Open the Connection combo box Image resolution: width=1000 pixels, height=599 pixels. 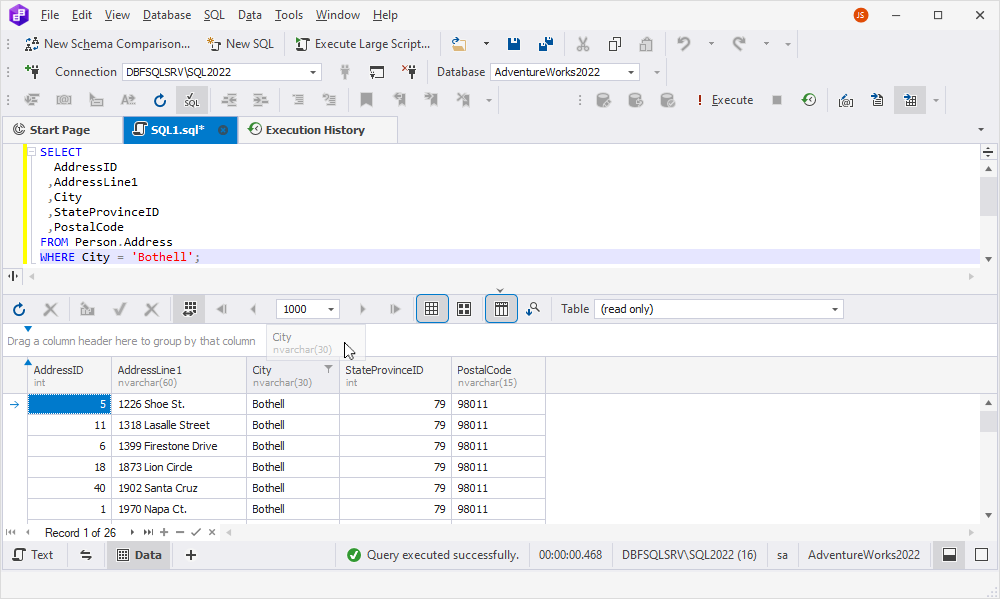(221, 72)
